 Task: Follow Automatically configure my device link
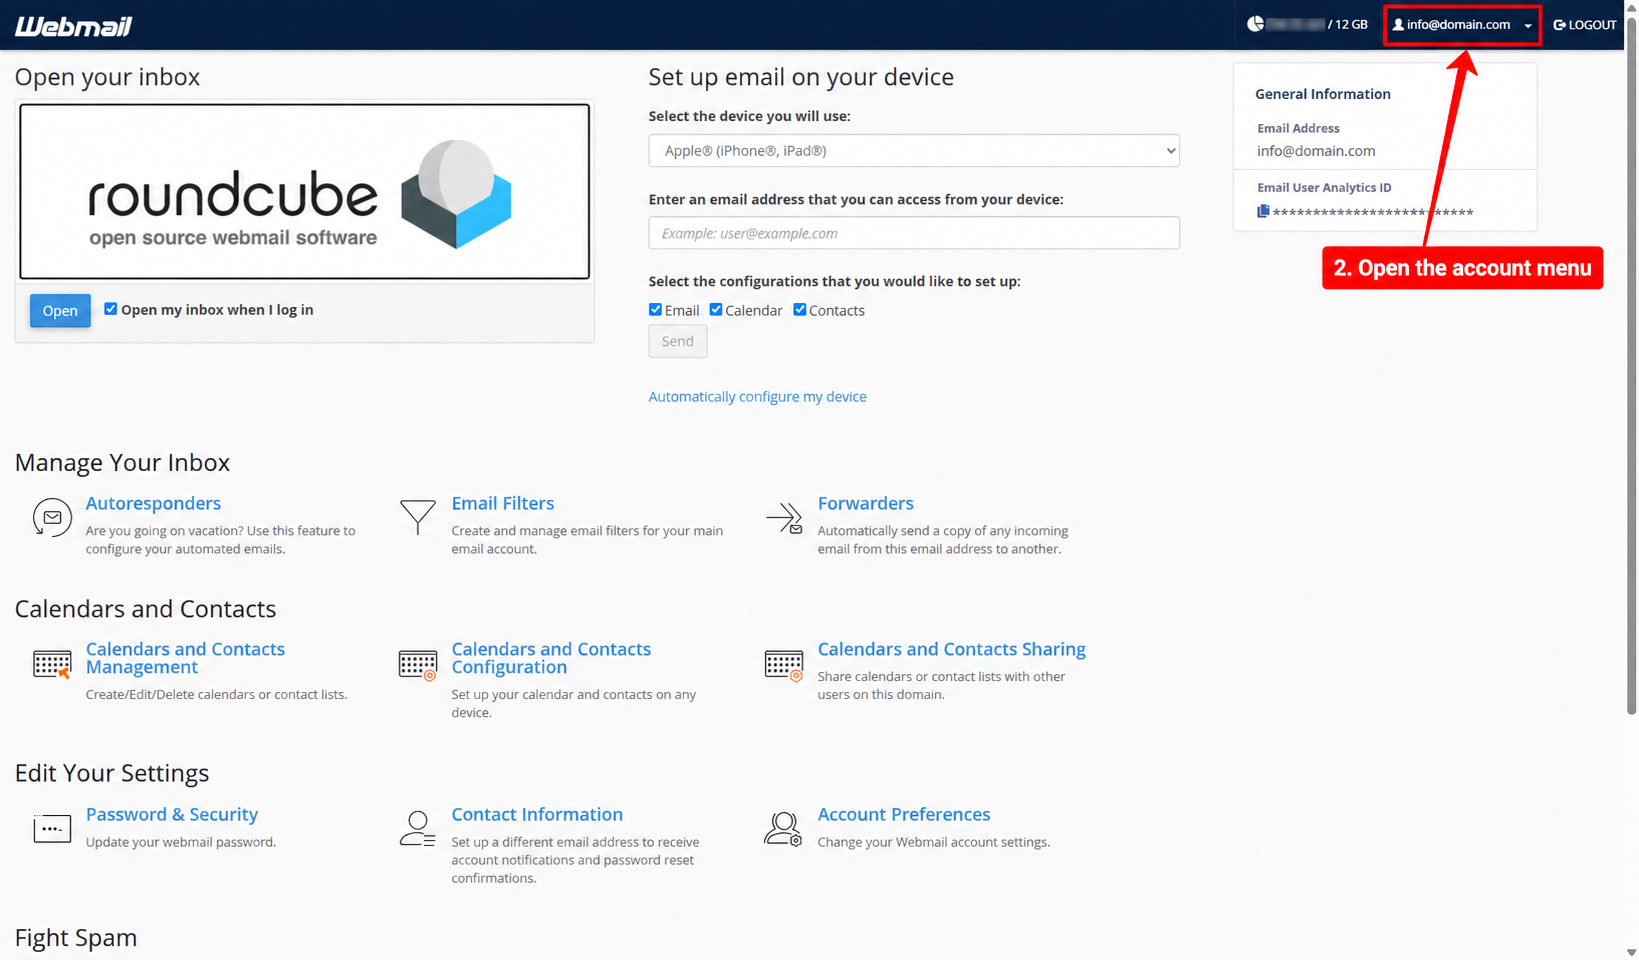tap(757, 397)
